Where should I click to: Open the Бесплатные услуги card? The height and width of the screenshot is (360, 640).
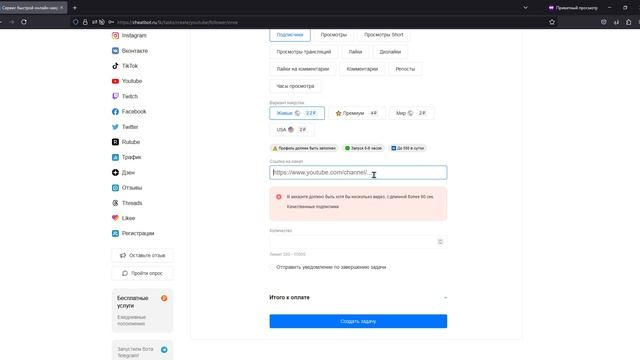coord(142,311)
